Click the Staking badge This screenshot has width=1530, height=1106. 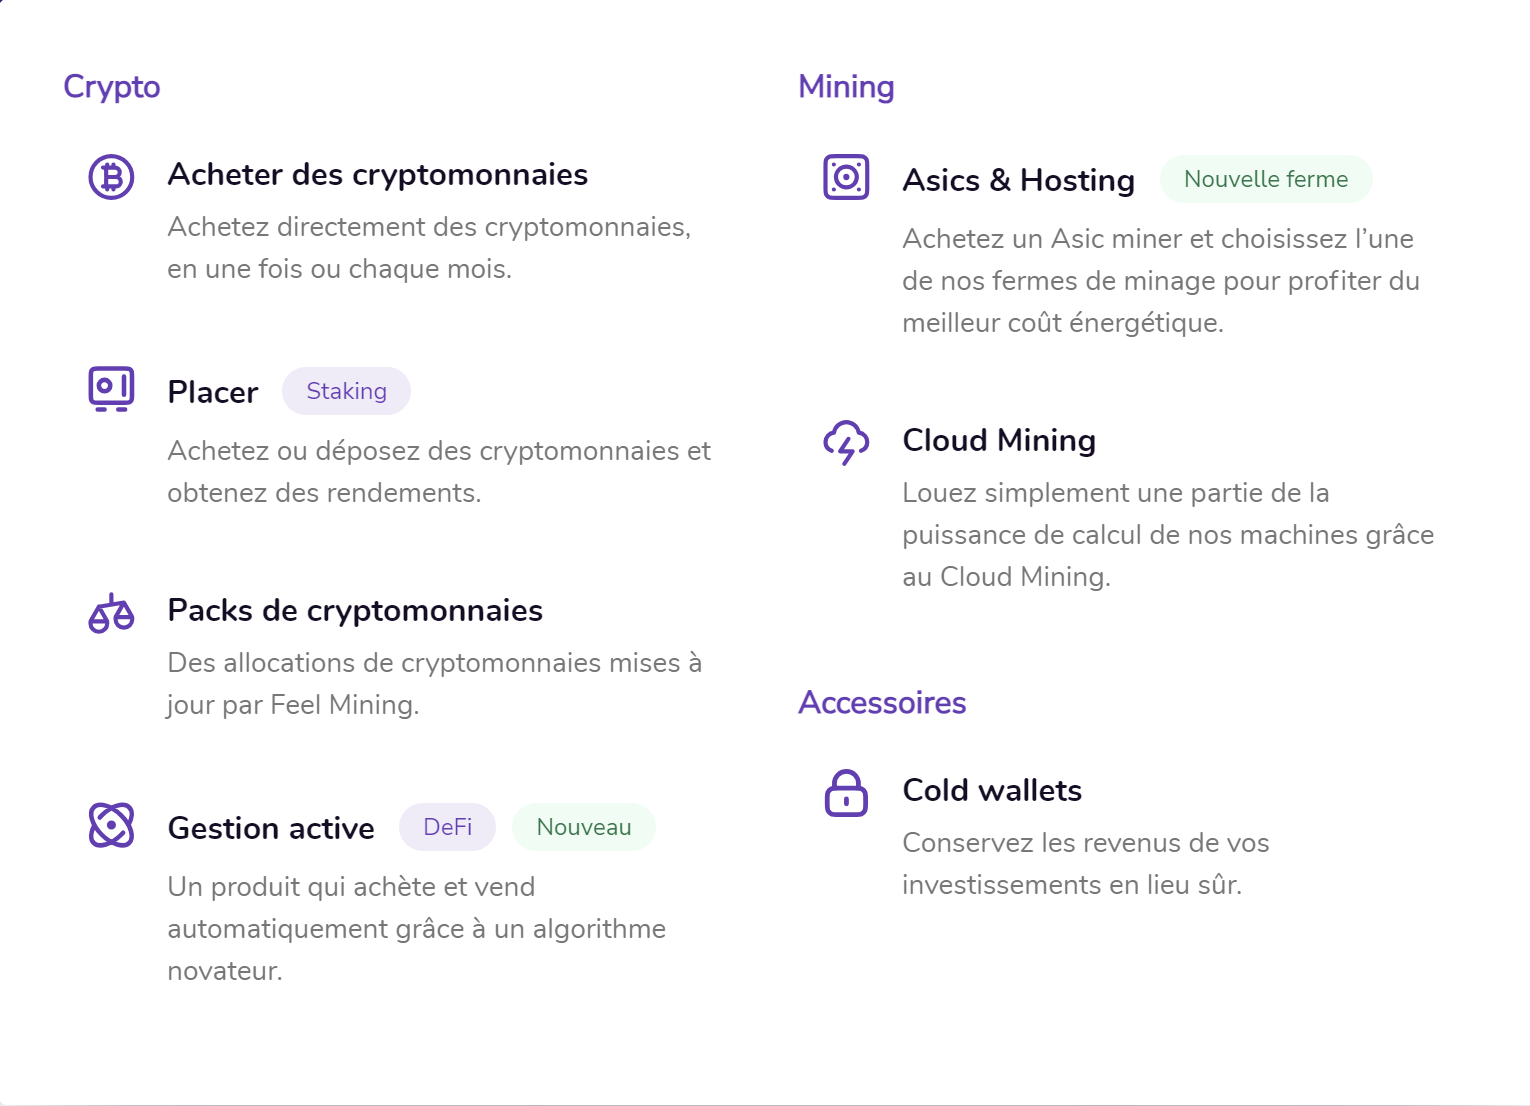pyautogui.click(x=346, y=391)
